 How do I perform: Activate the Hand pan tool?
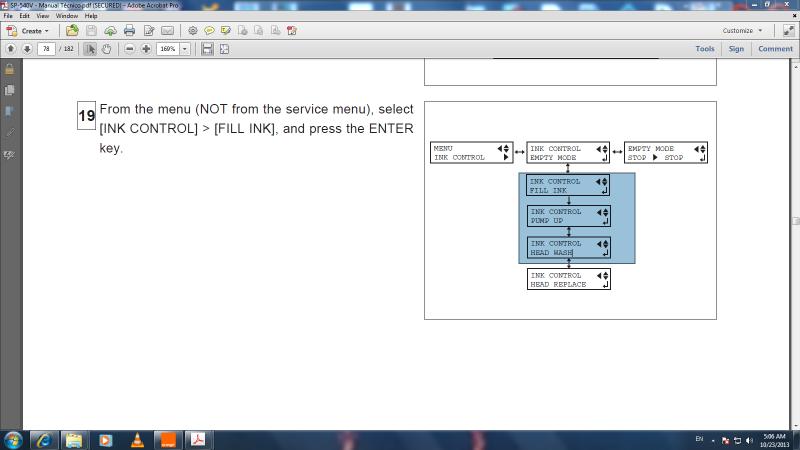point(106,49)
